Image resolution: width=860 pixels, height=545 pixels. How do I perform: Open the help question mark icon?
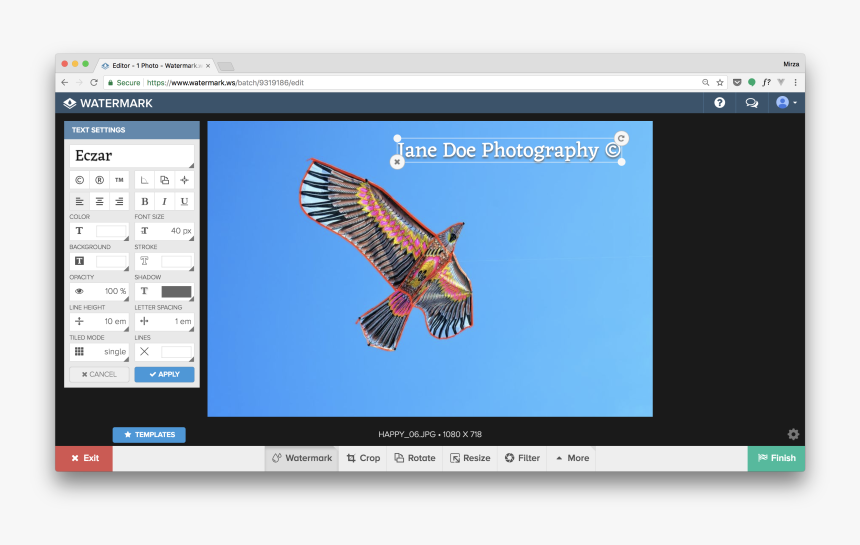(720, 103)
